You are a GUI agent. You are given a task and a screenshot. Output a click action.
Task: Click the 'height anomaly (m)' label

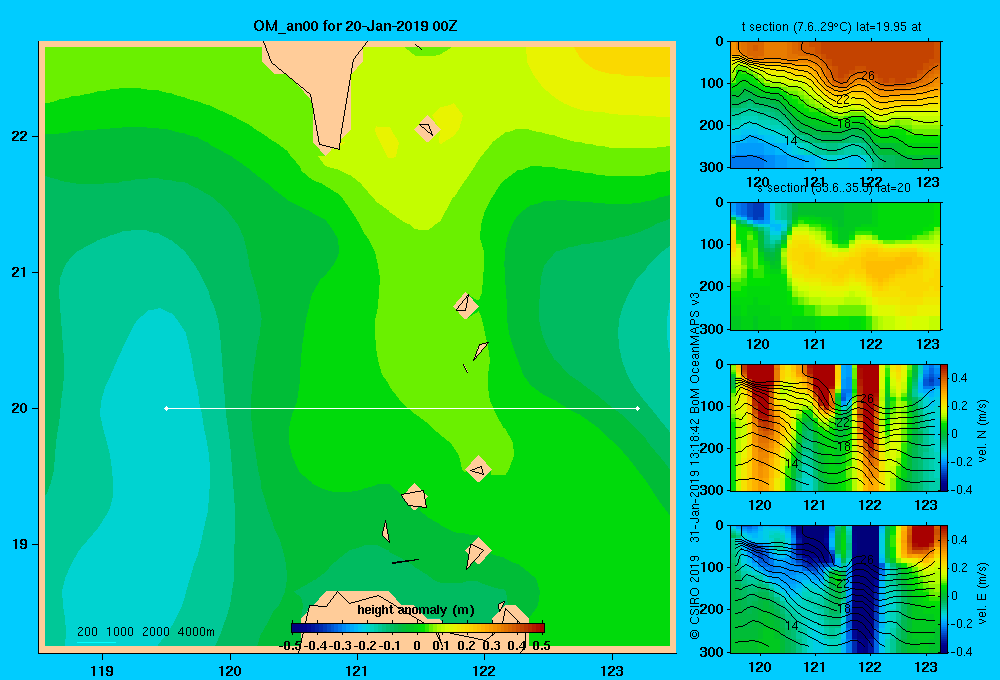(416, 610)
